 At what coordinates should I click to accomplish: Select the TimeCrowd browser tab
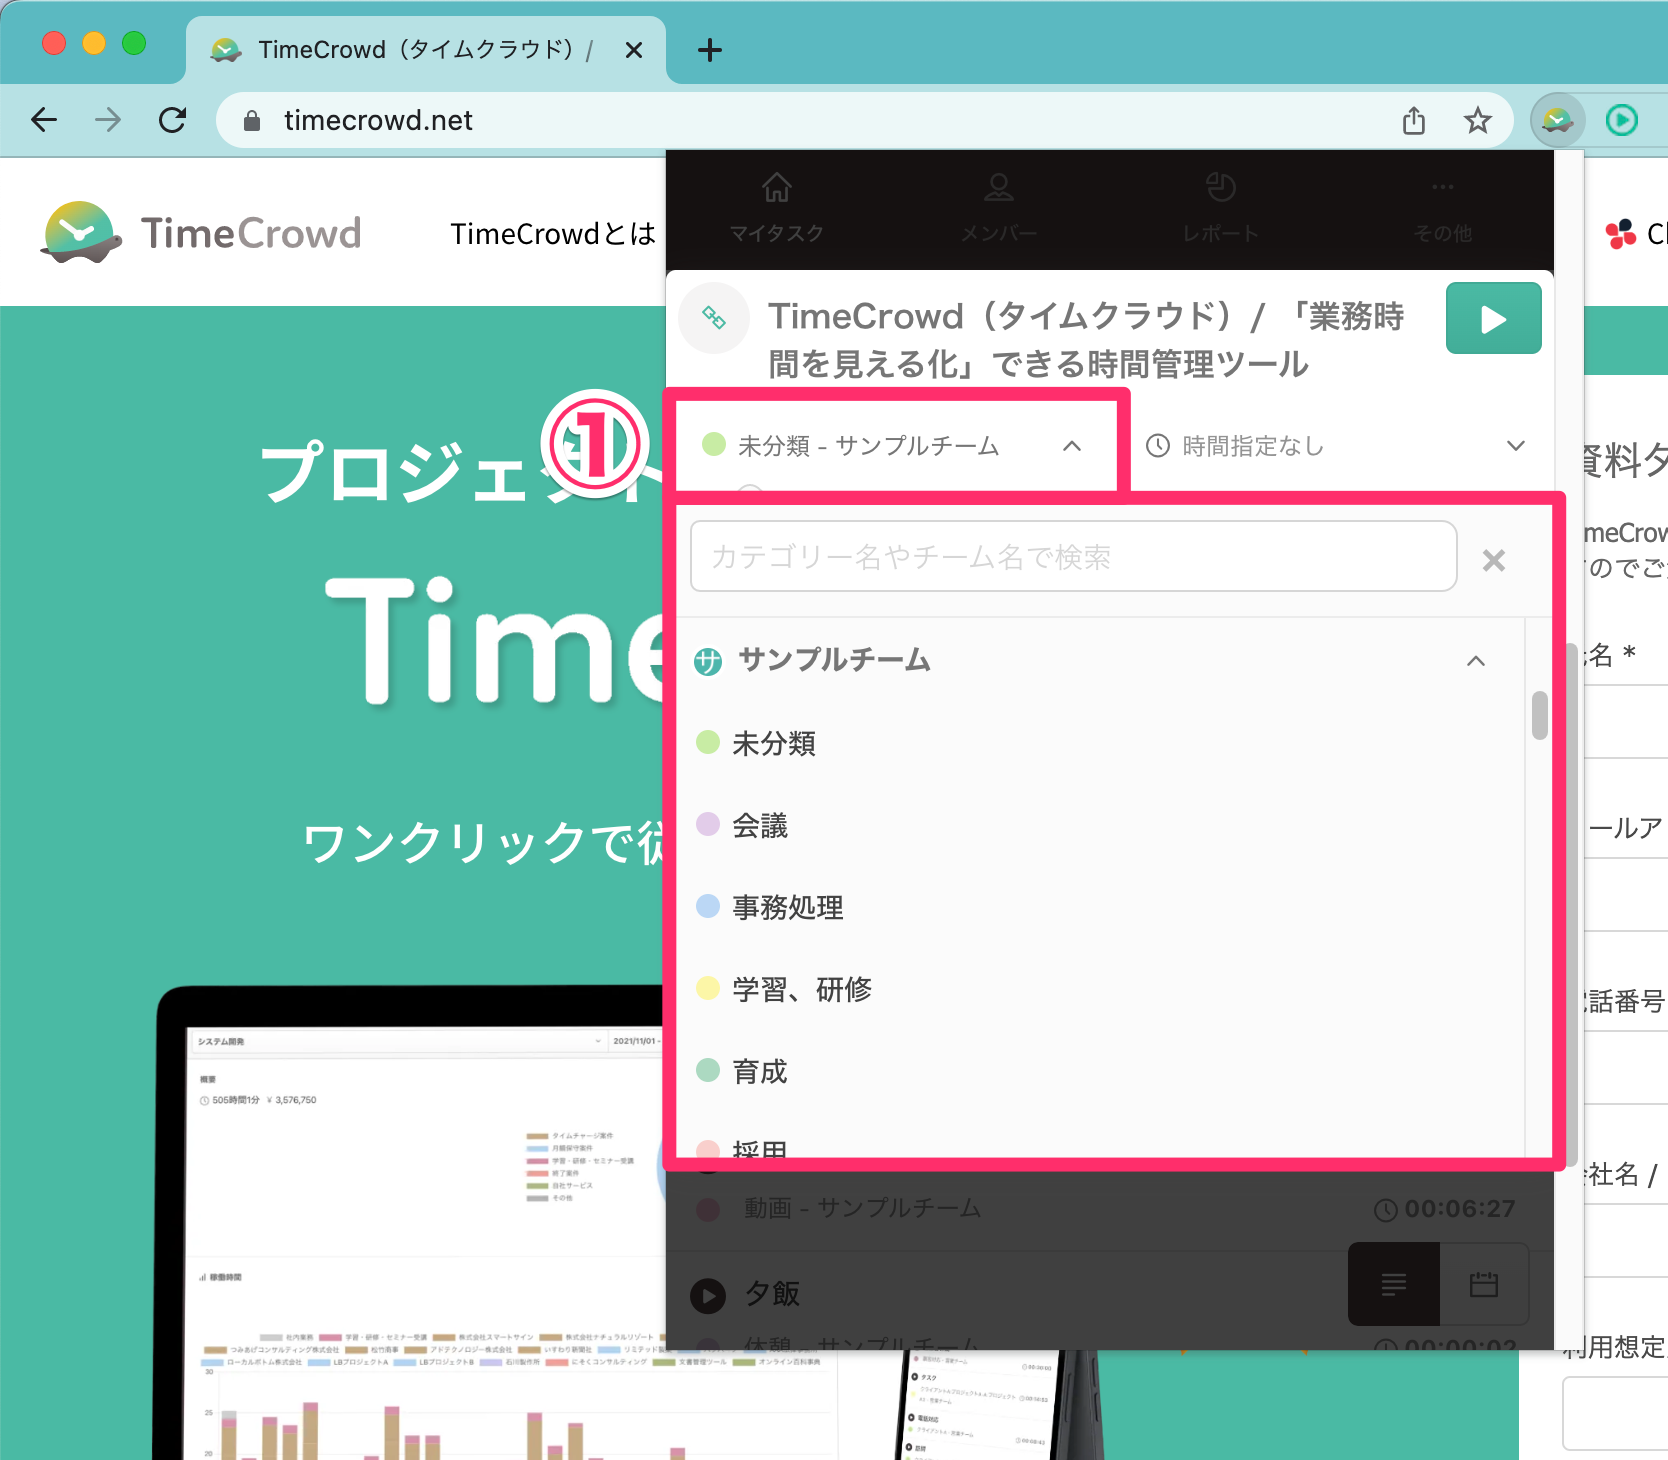click(x=400, y=49)
